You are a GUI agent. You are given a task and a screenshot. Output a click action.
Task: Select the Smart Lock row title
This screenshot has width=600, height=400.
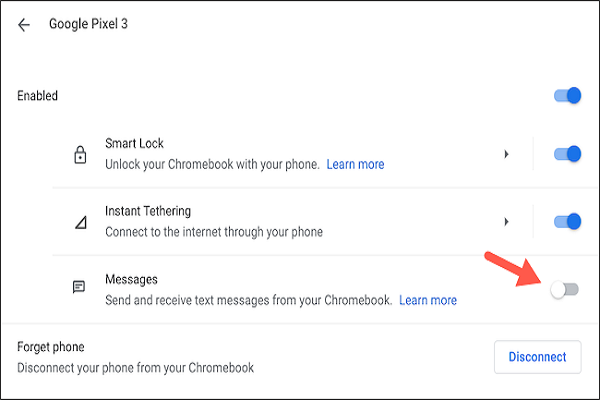(134, 143)
